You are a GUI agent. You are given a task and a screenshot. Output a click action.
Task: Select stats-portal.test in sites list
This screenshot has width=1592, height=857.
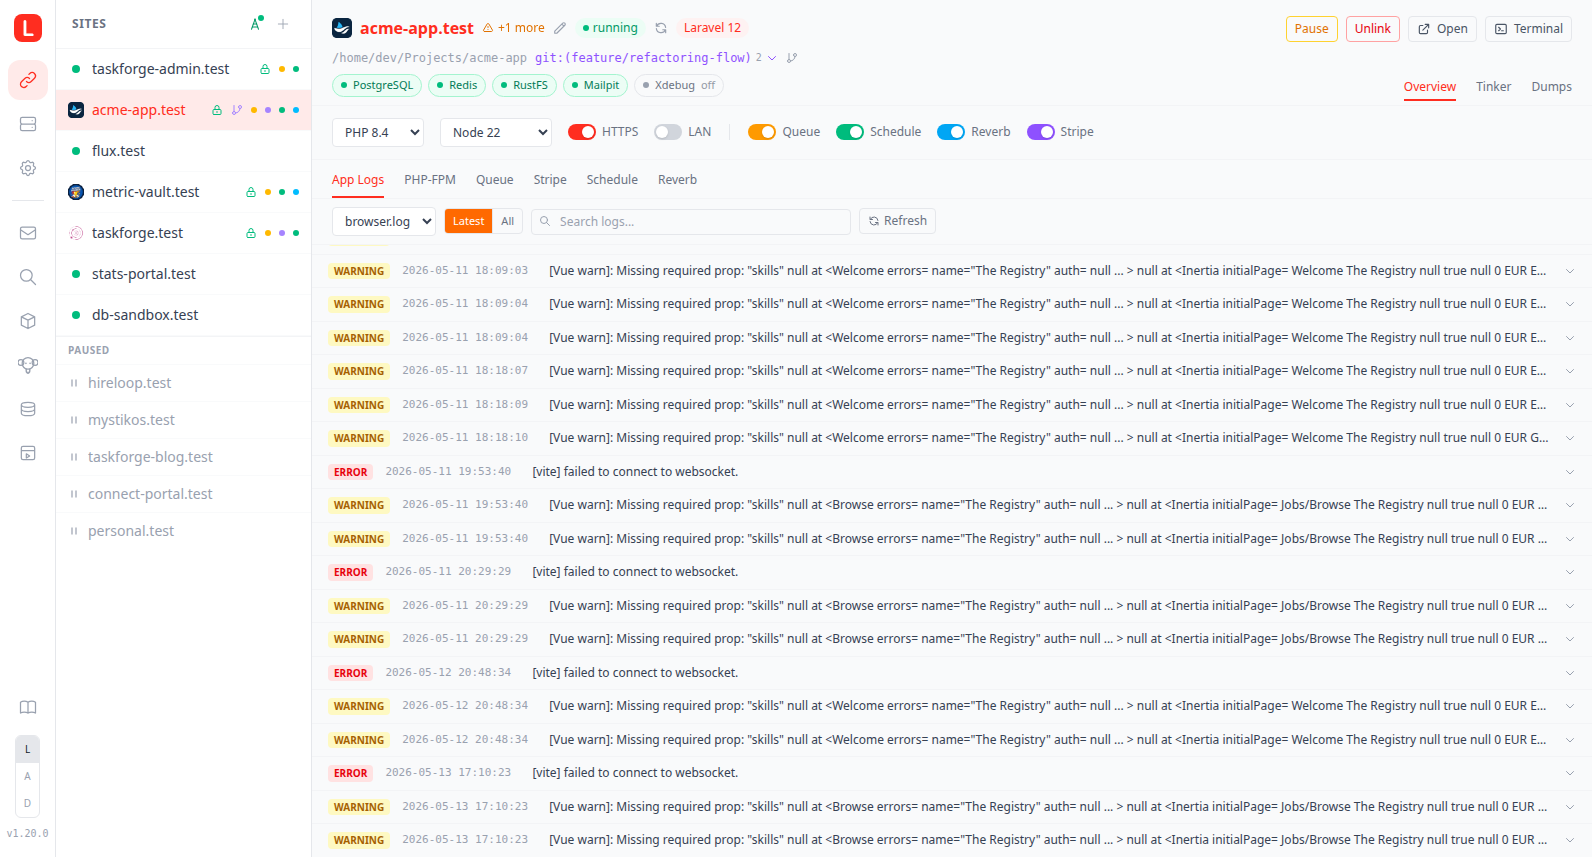pyautogui.click(x=184, y=274)
